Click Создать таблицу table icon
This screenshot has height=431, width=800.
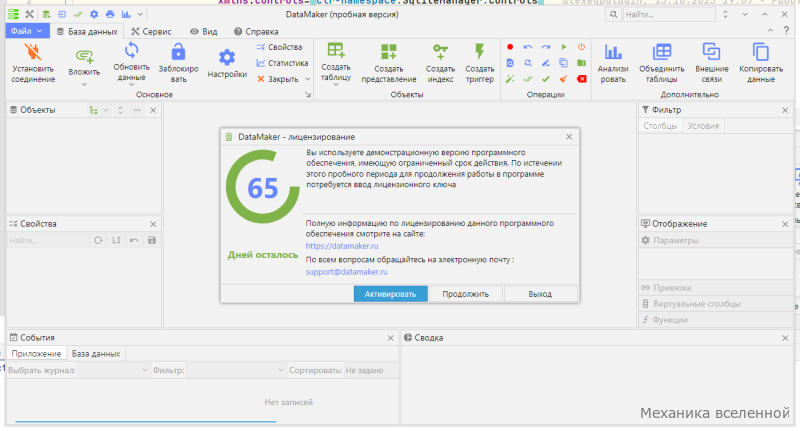336,50
